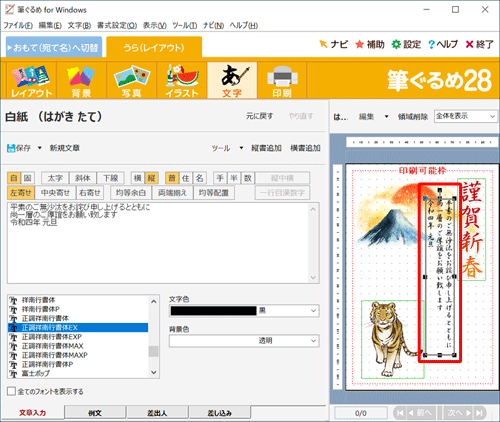The width and height of the screenshot is (500, 422).
Task: Open the レイアウト layout tool
Action: [x=31, y=80]
